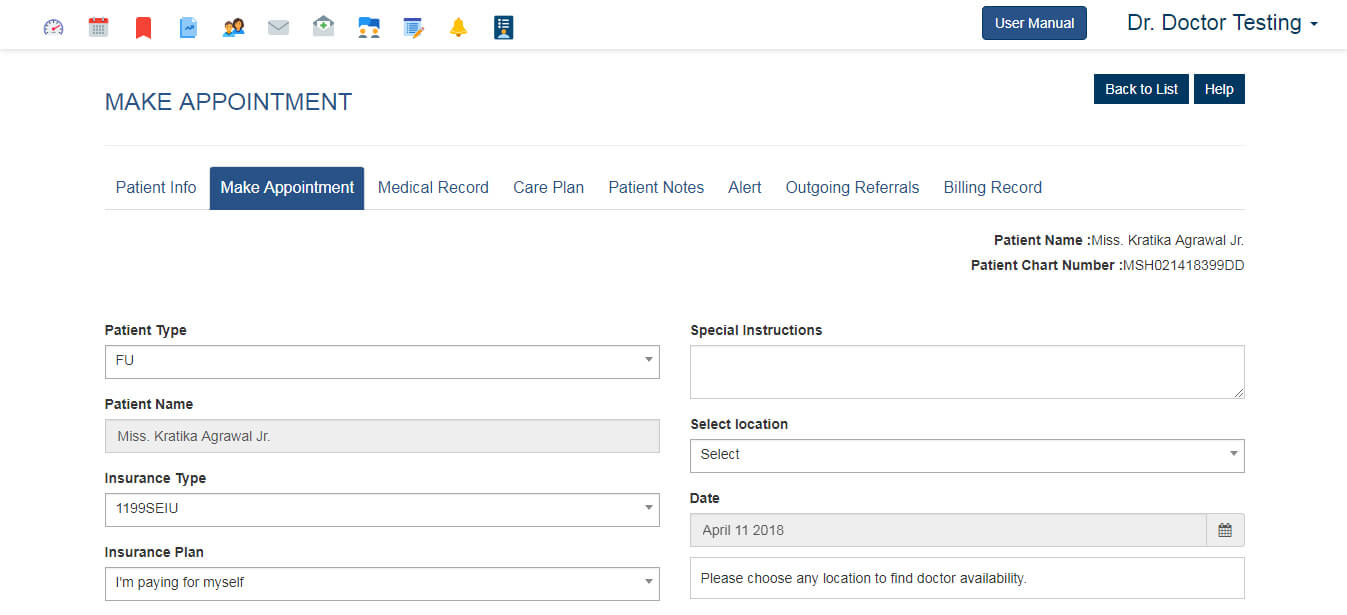Open the notification bell icon

coord(458,27)
